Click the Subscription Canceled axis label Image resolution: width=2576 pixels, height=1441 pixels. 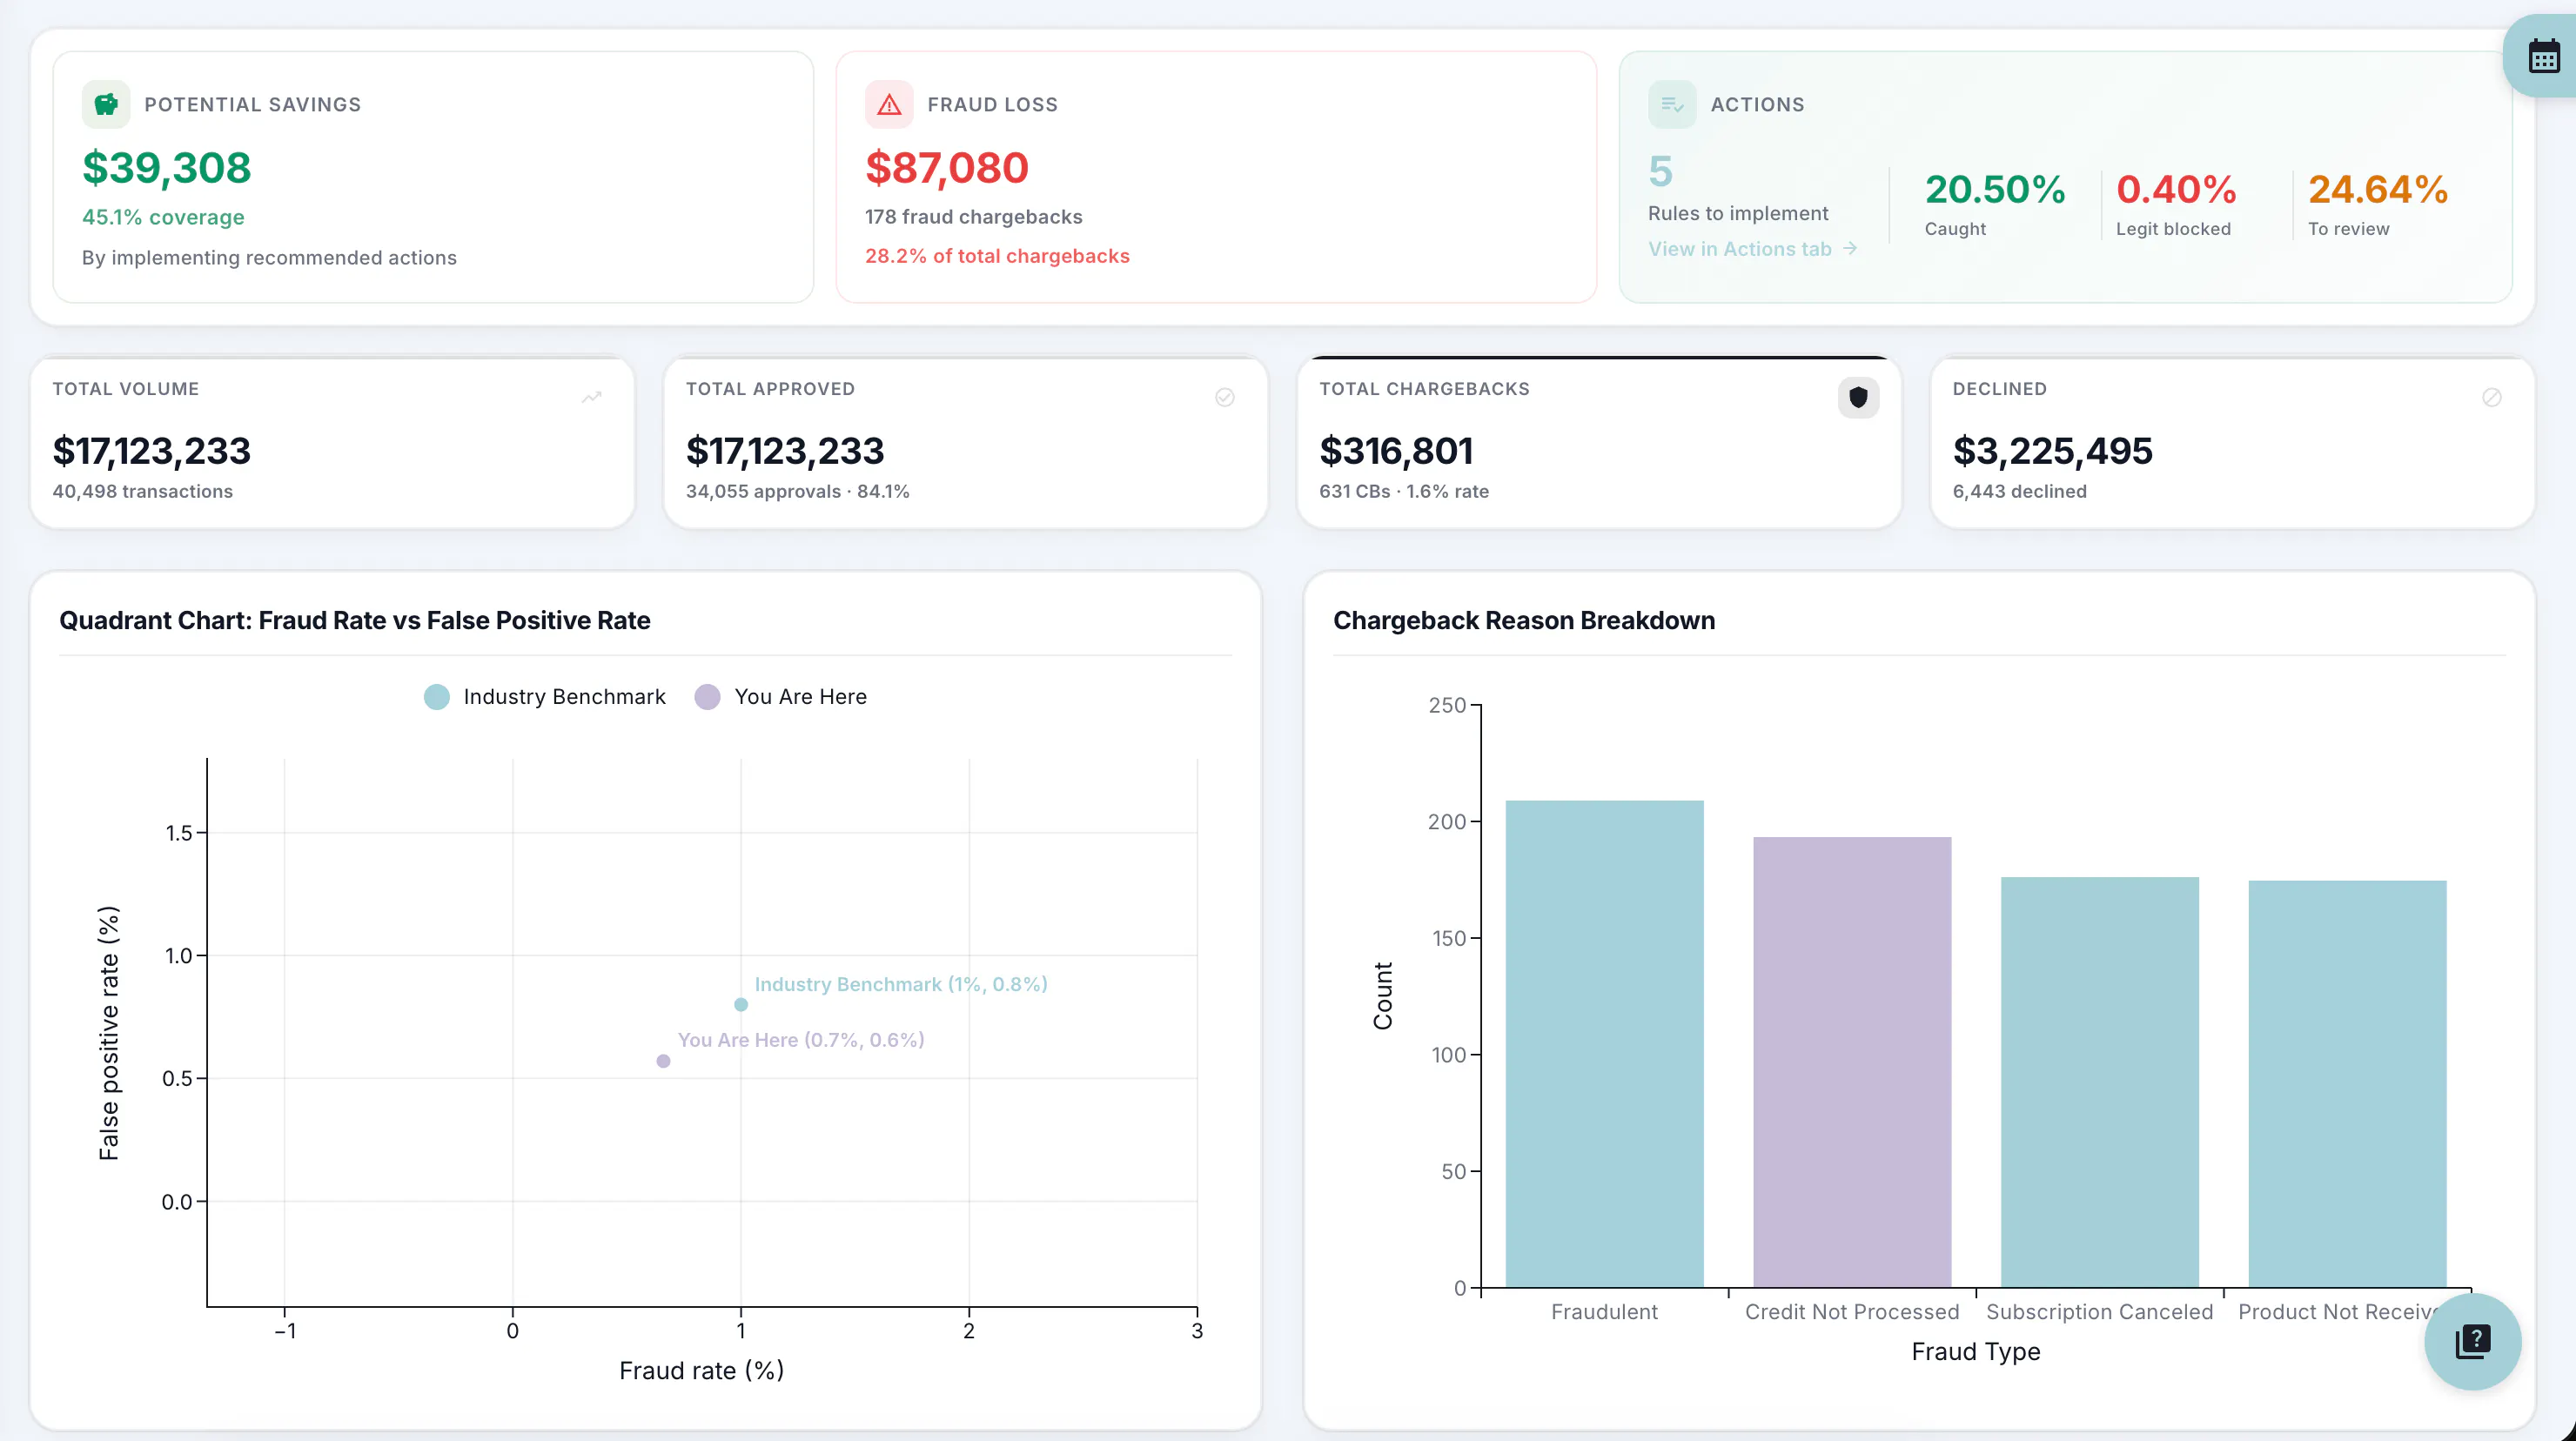tap(2099, 1311)
